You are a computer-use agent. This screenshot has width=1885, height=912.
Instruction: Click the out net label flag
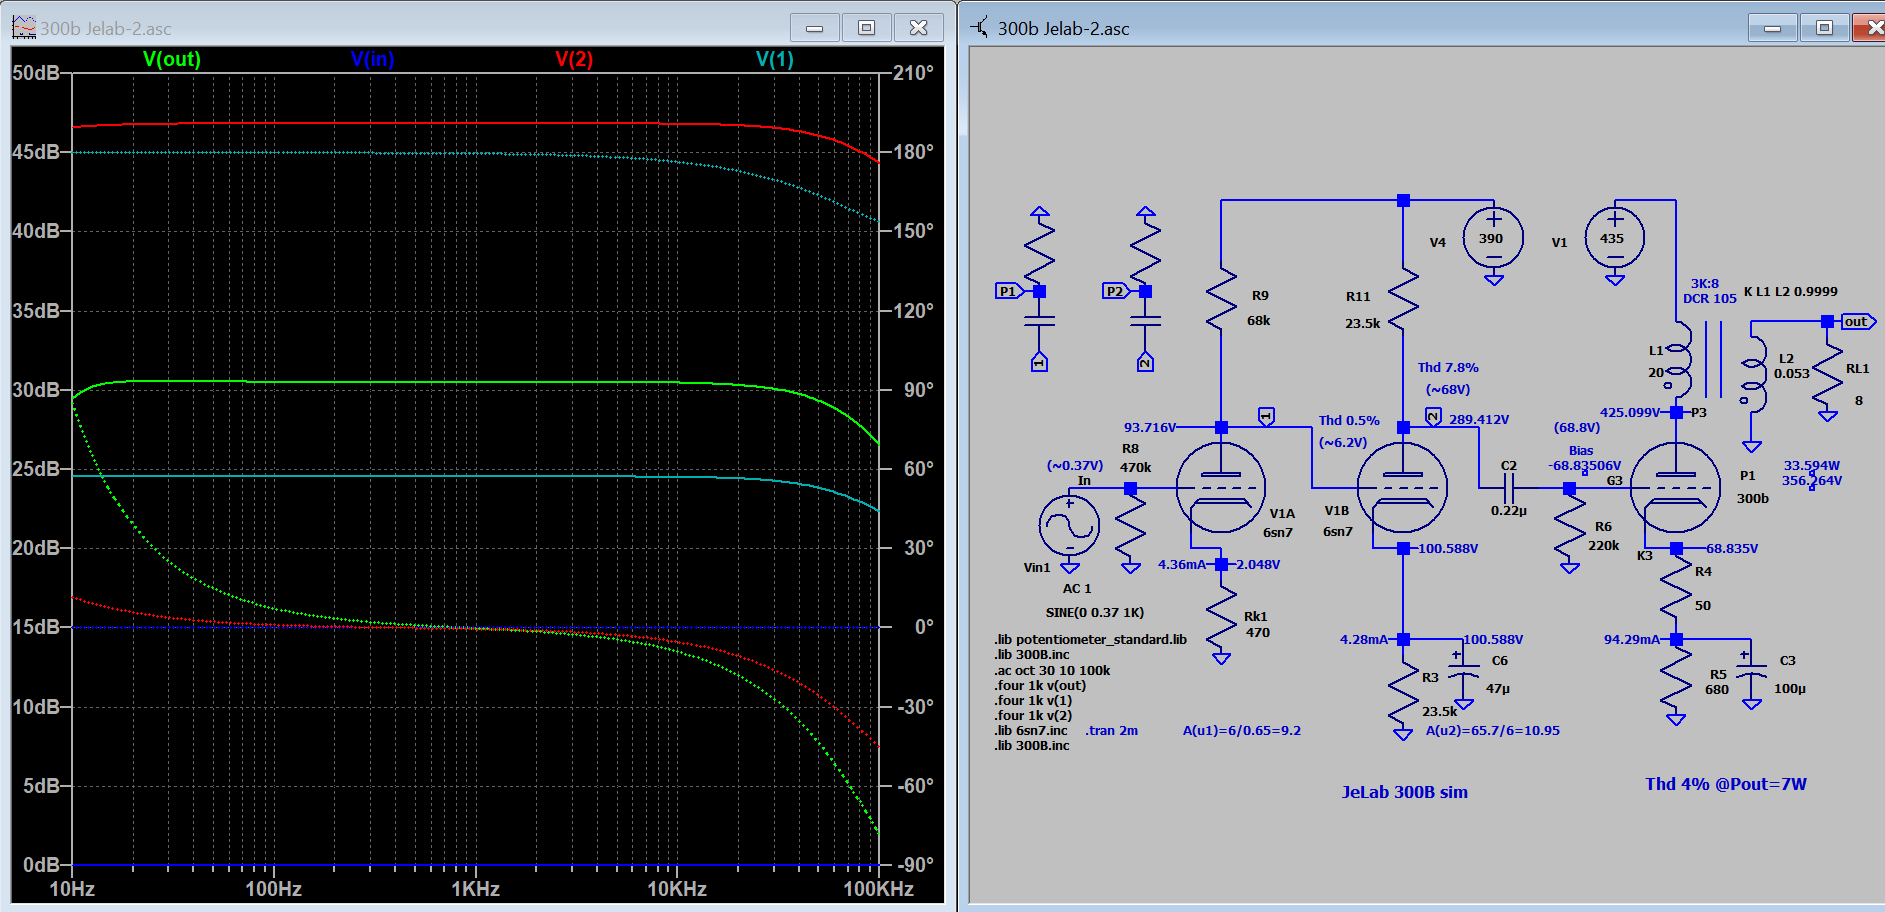[1858, 322]
